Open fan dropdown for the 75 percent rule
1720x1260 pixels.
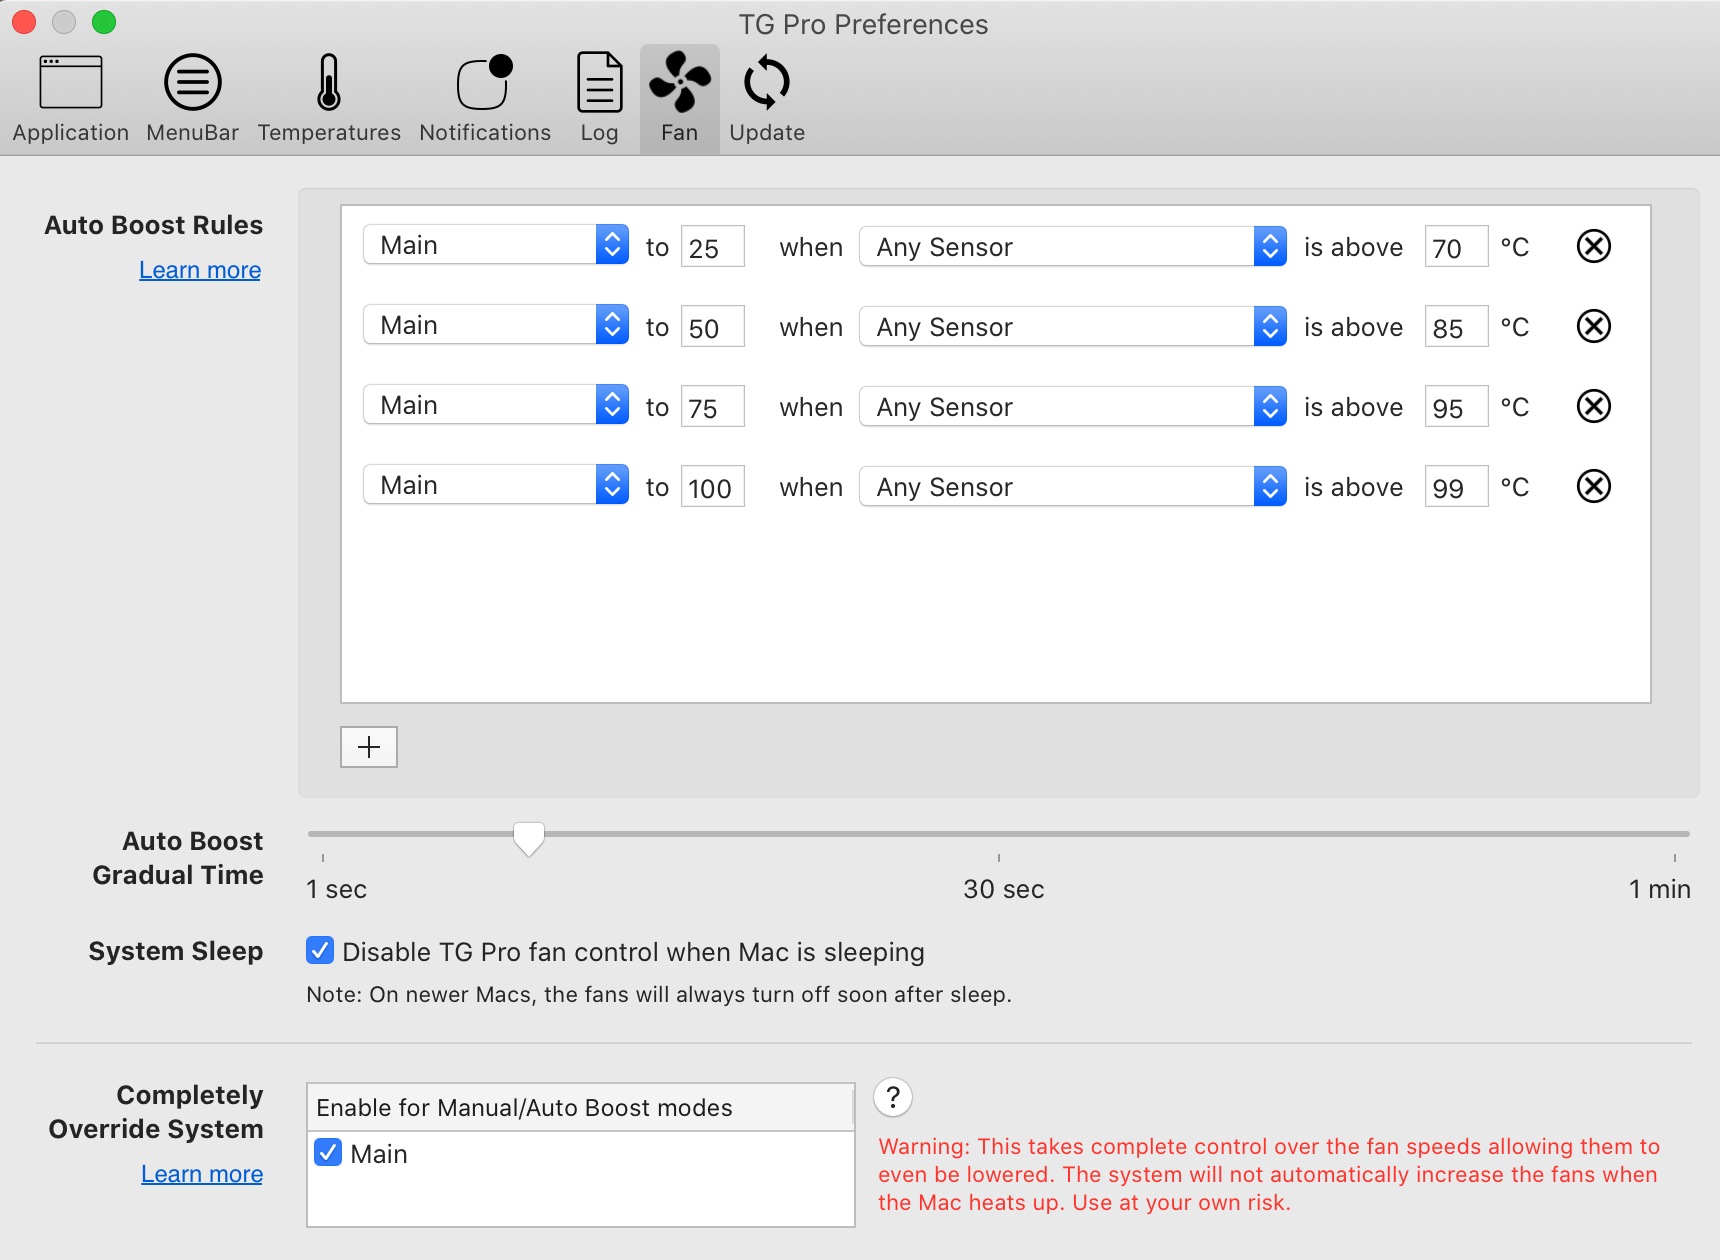pyautogui.click(x=496, y=405)
